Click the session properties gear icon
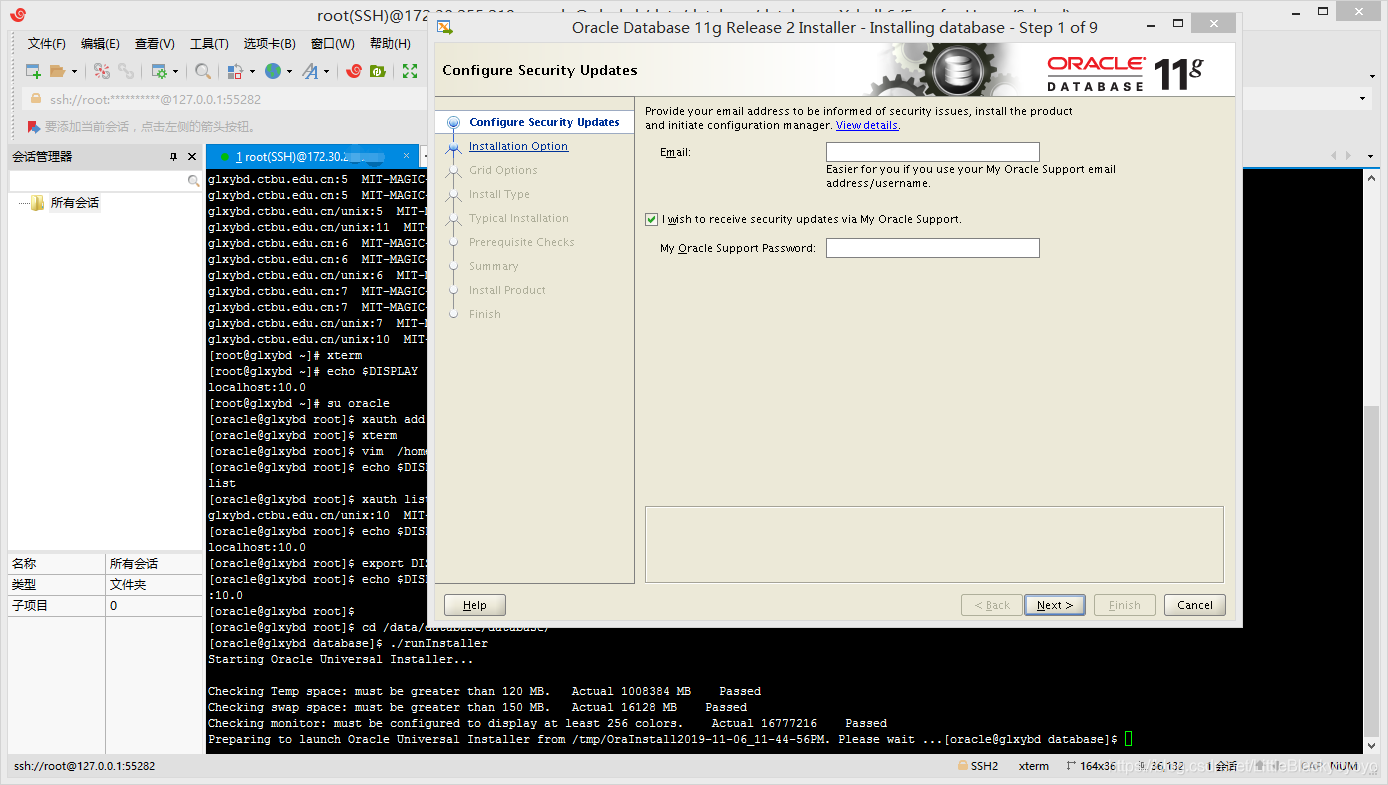This screenshot has height=785, width=1388. coord(158,71)
